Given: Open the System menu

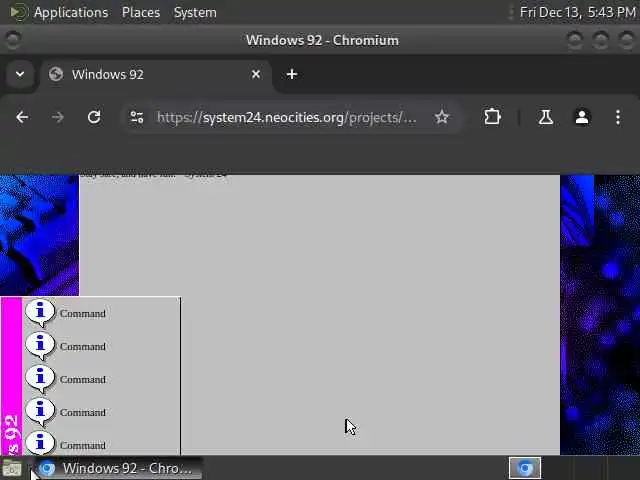Looking at the screenshot, I should 195,12.
